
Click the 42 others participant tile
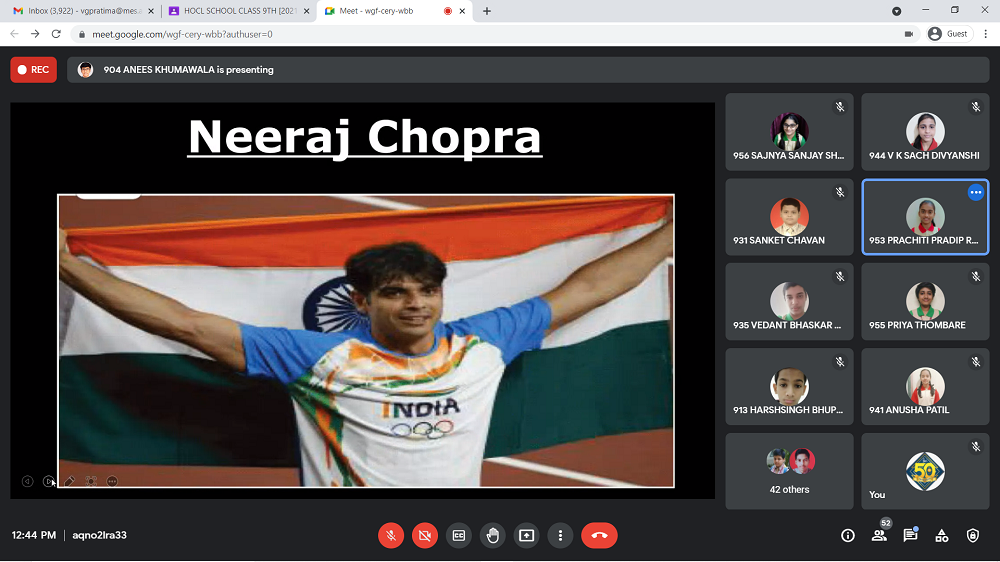[789, 470]
